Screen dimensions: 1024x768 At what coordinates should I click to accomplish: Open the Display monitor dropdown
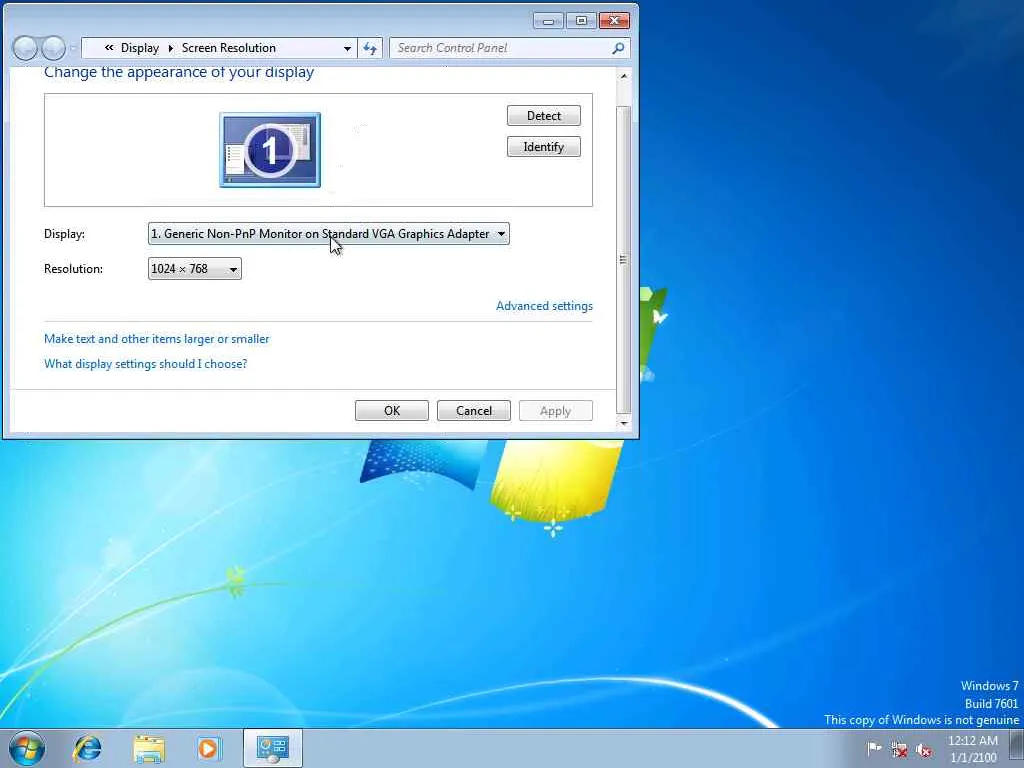coord(328,234)
